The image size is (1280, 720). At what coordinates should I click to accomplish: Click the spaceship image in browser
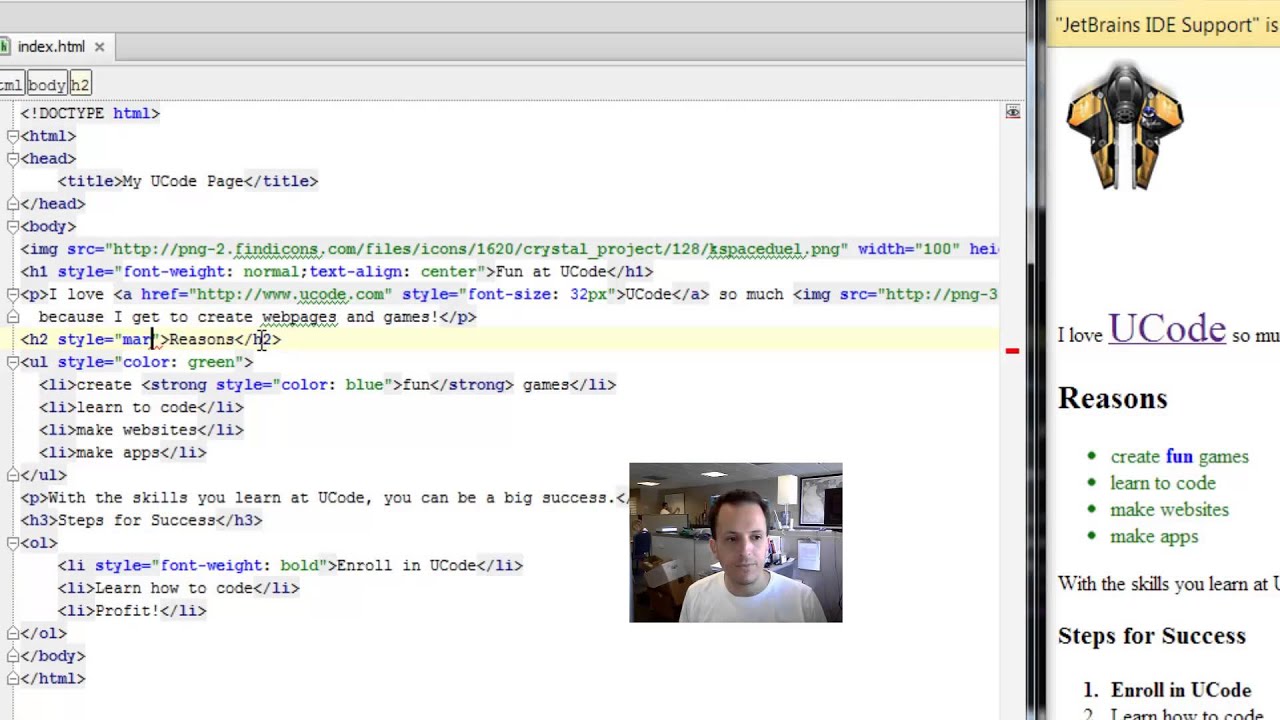[1125, 127]
